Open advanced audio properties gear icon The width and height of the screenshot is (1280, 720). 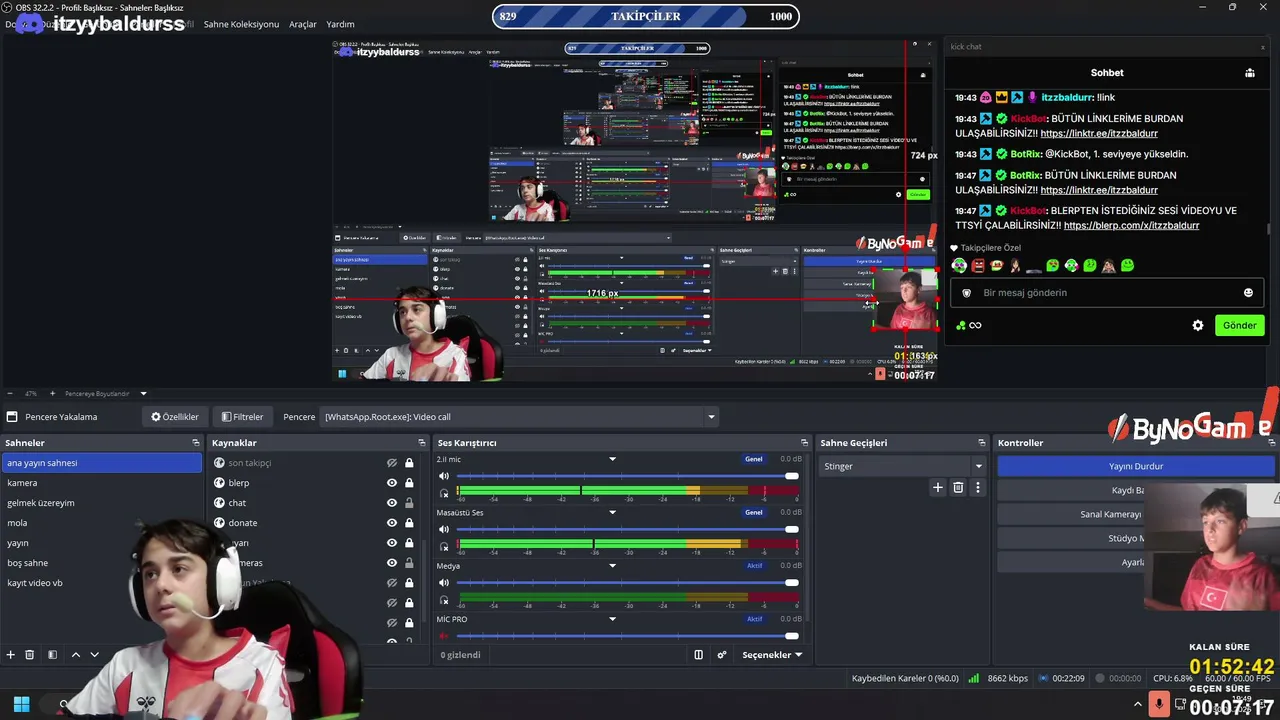point(722,655)
